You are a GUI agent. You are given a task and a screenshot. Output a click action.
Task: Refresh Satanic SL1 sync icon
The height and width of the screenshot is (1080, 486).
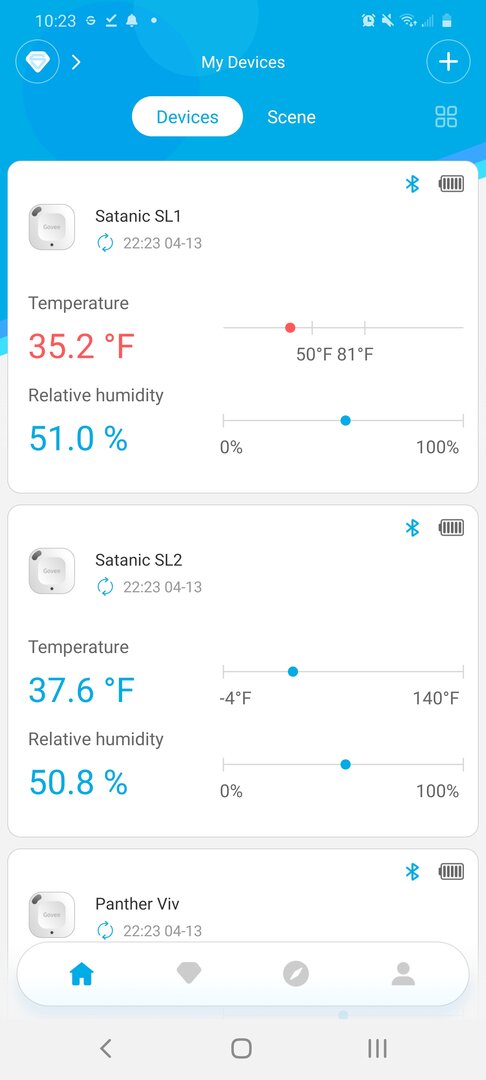[x=105, y=242]
